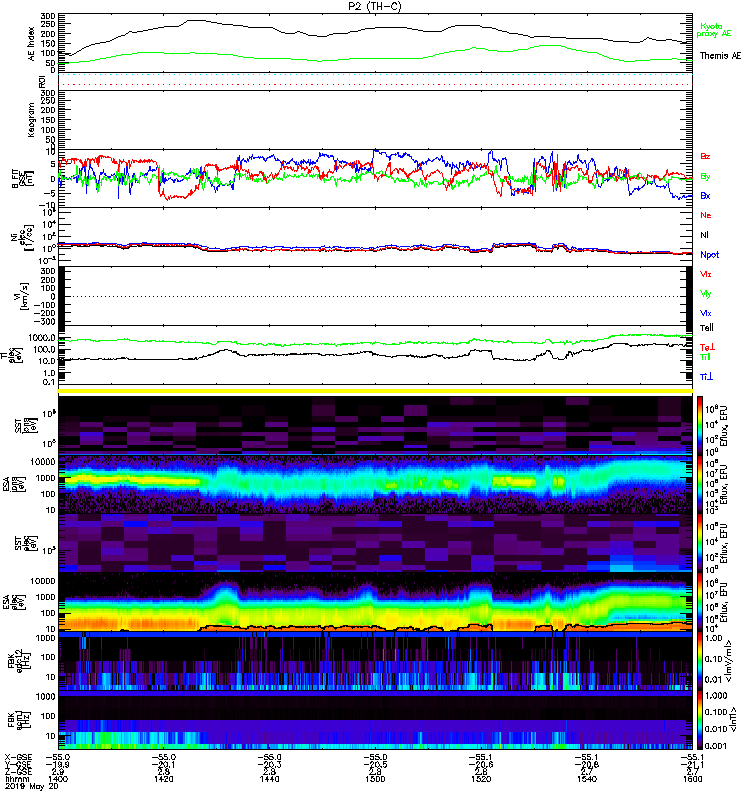Select the green Viy velocity legend entry
The height and width of the screenshot is (800, 750).
[706, 294]
